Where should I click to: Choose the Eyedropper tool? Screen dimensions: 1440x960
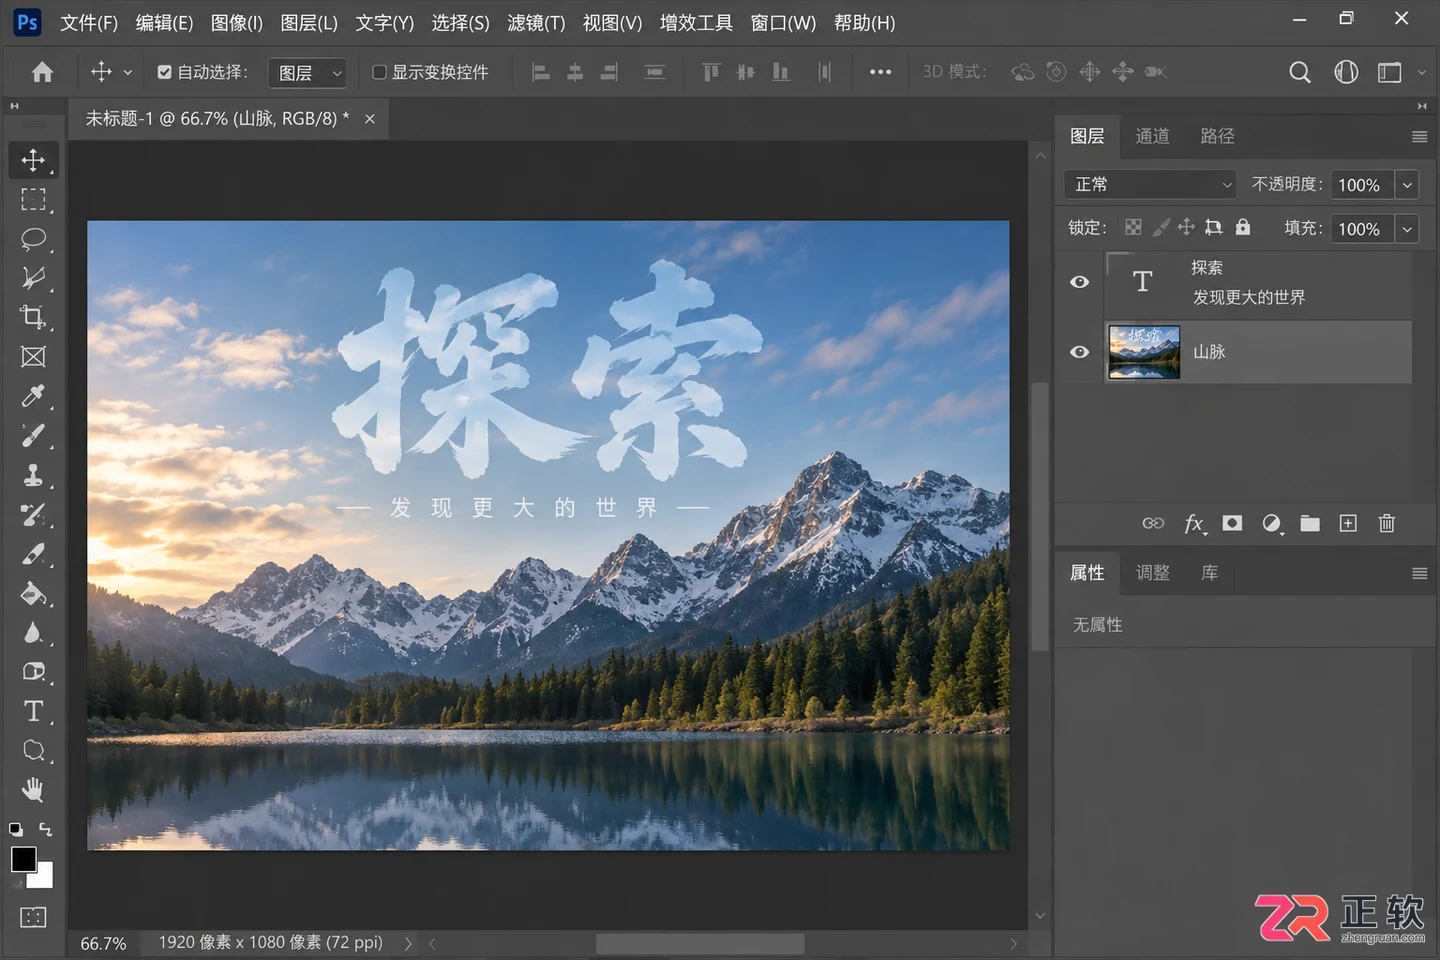[x=33, y=396]
